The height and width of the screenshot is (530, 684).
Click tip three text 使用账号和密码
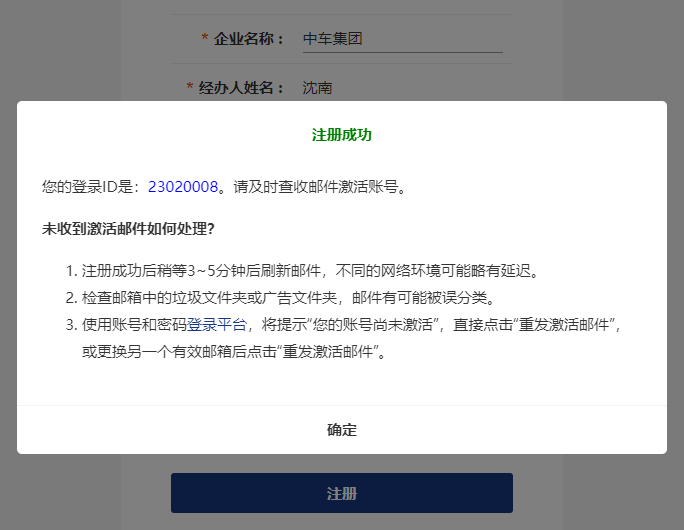(x=134, y=325)
